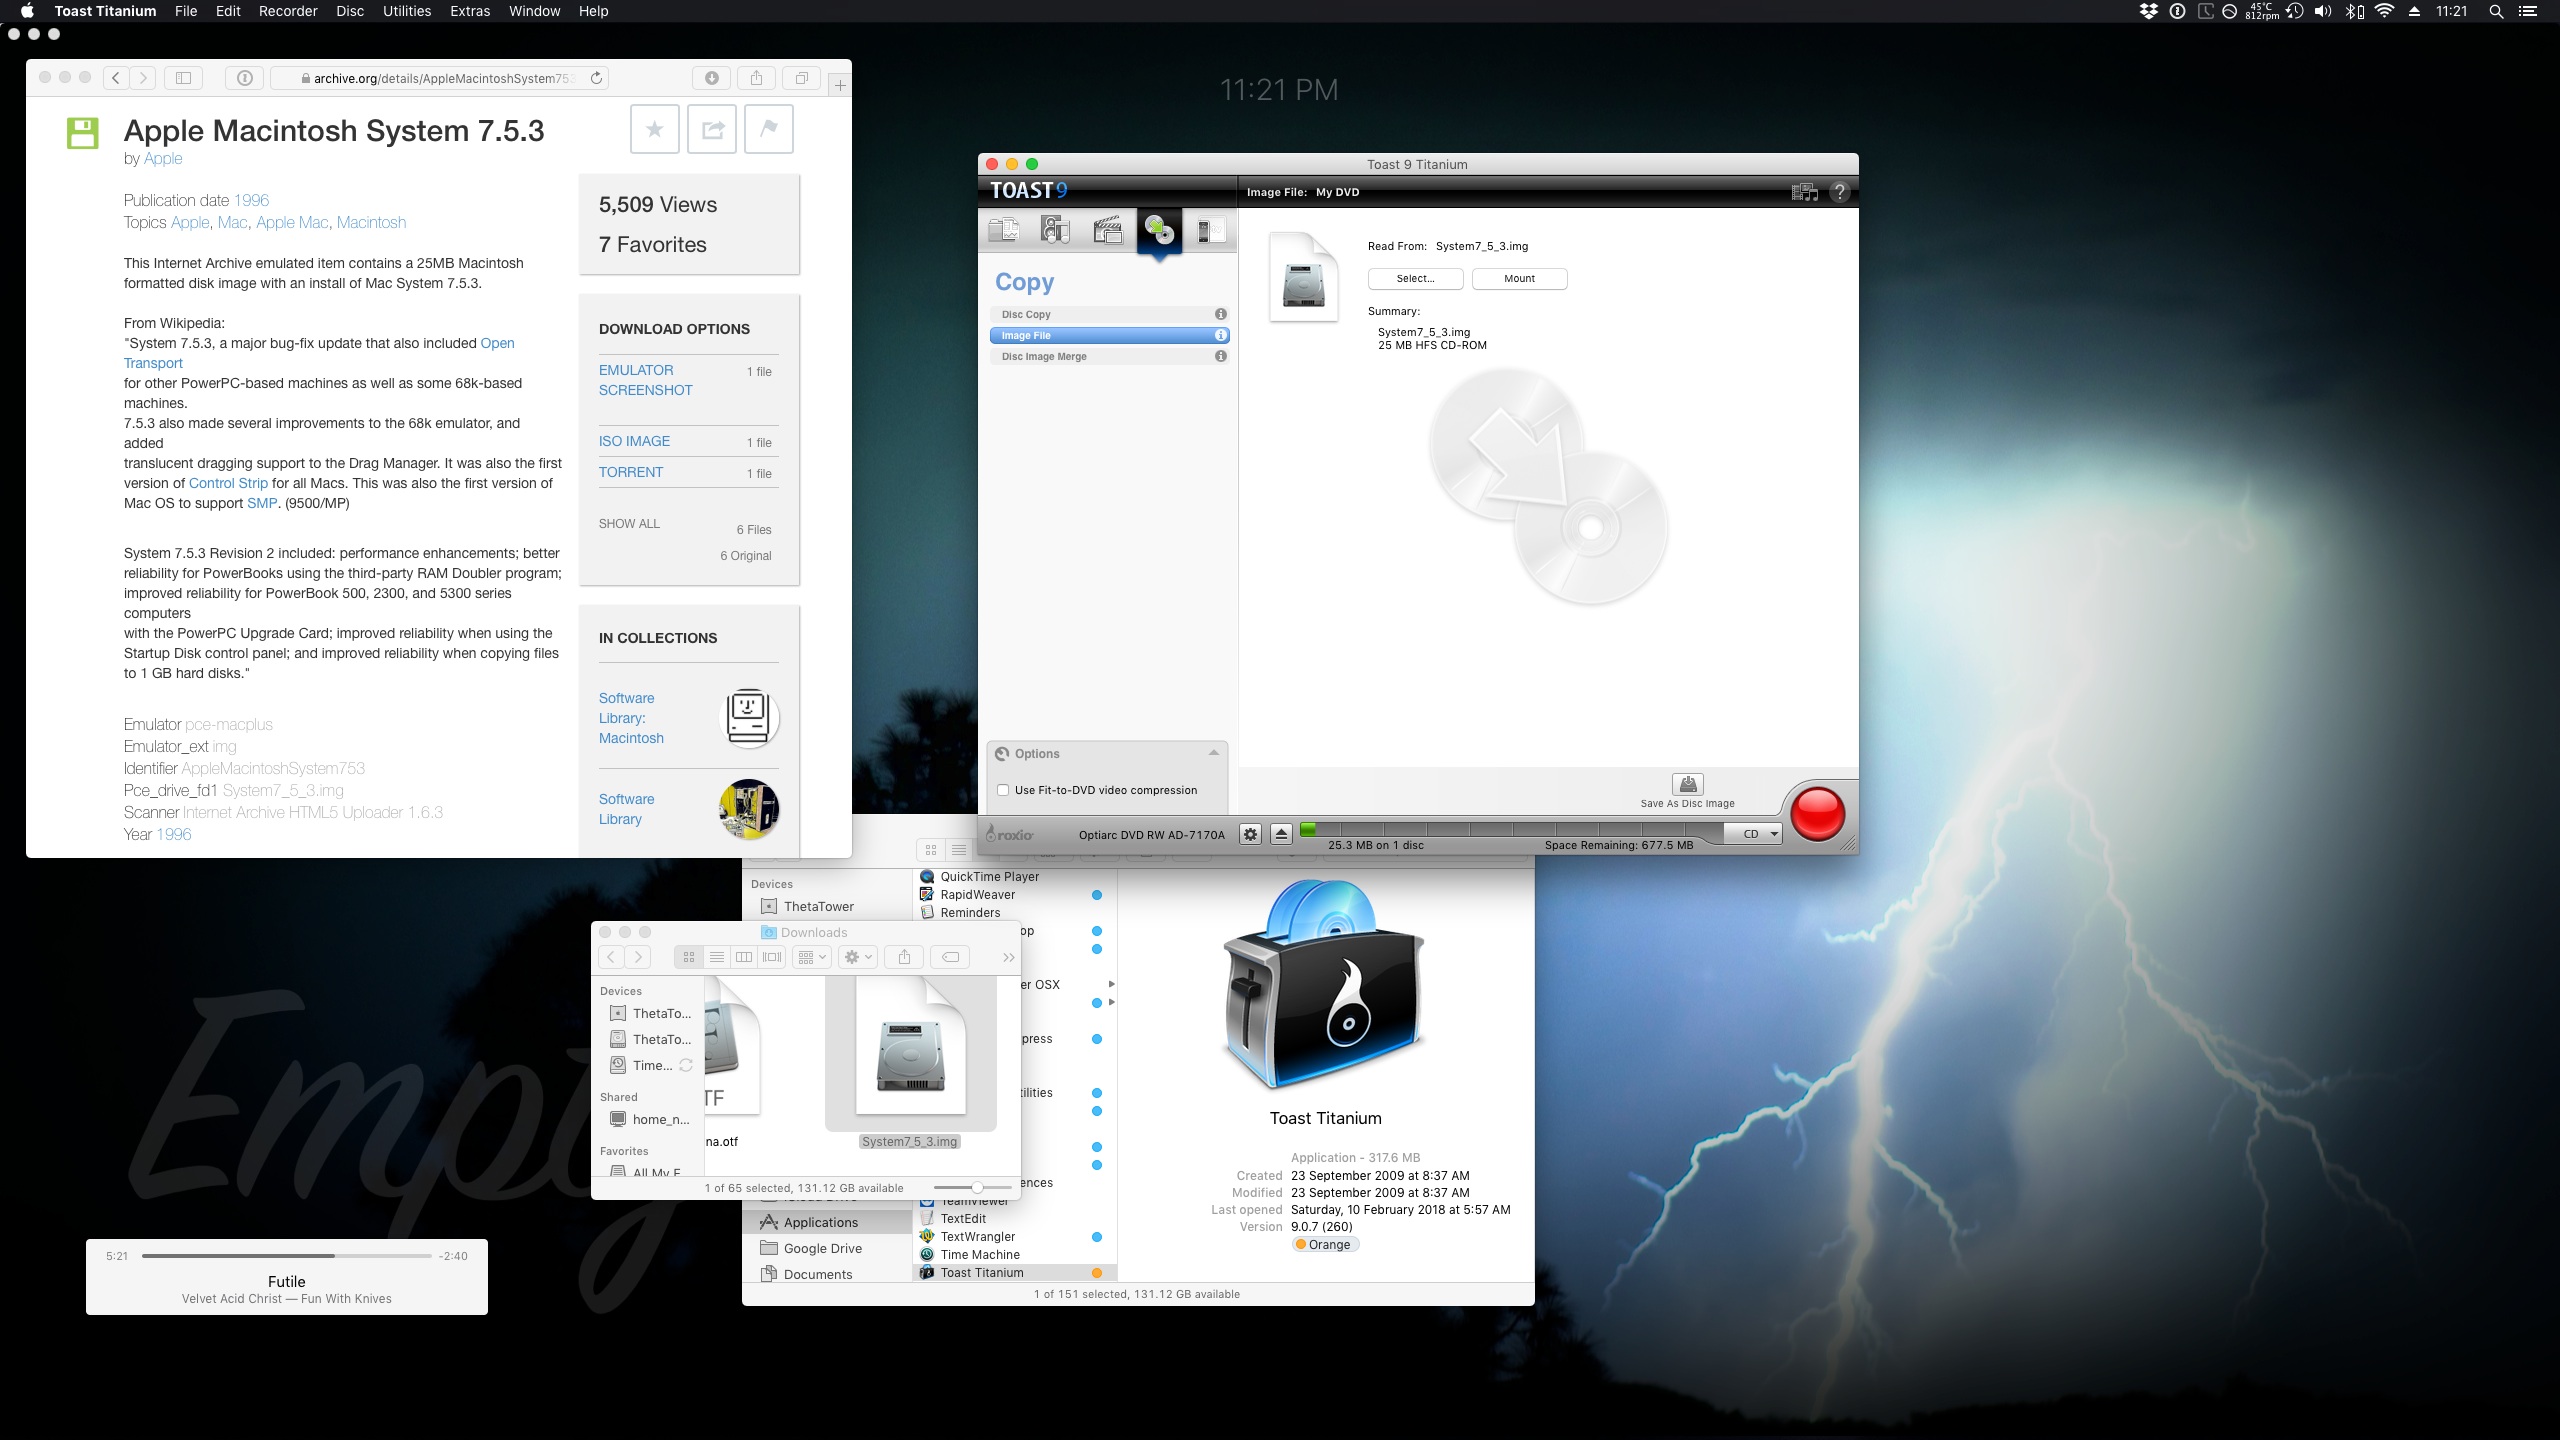Open the Recorder menu
The height and width of the screenshot is (1440, 2560).
[x=288, y=11]
